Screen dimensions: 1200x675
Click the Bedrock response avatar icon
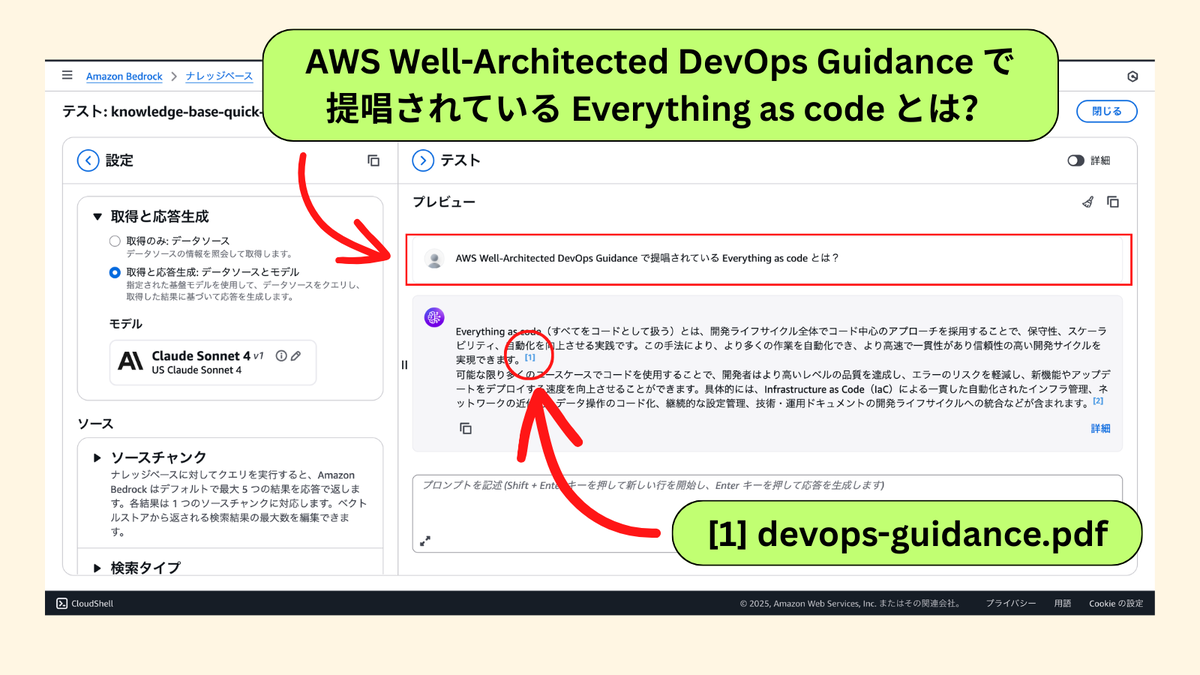pyautogui.click(x=434, y=317)
